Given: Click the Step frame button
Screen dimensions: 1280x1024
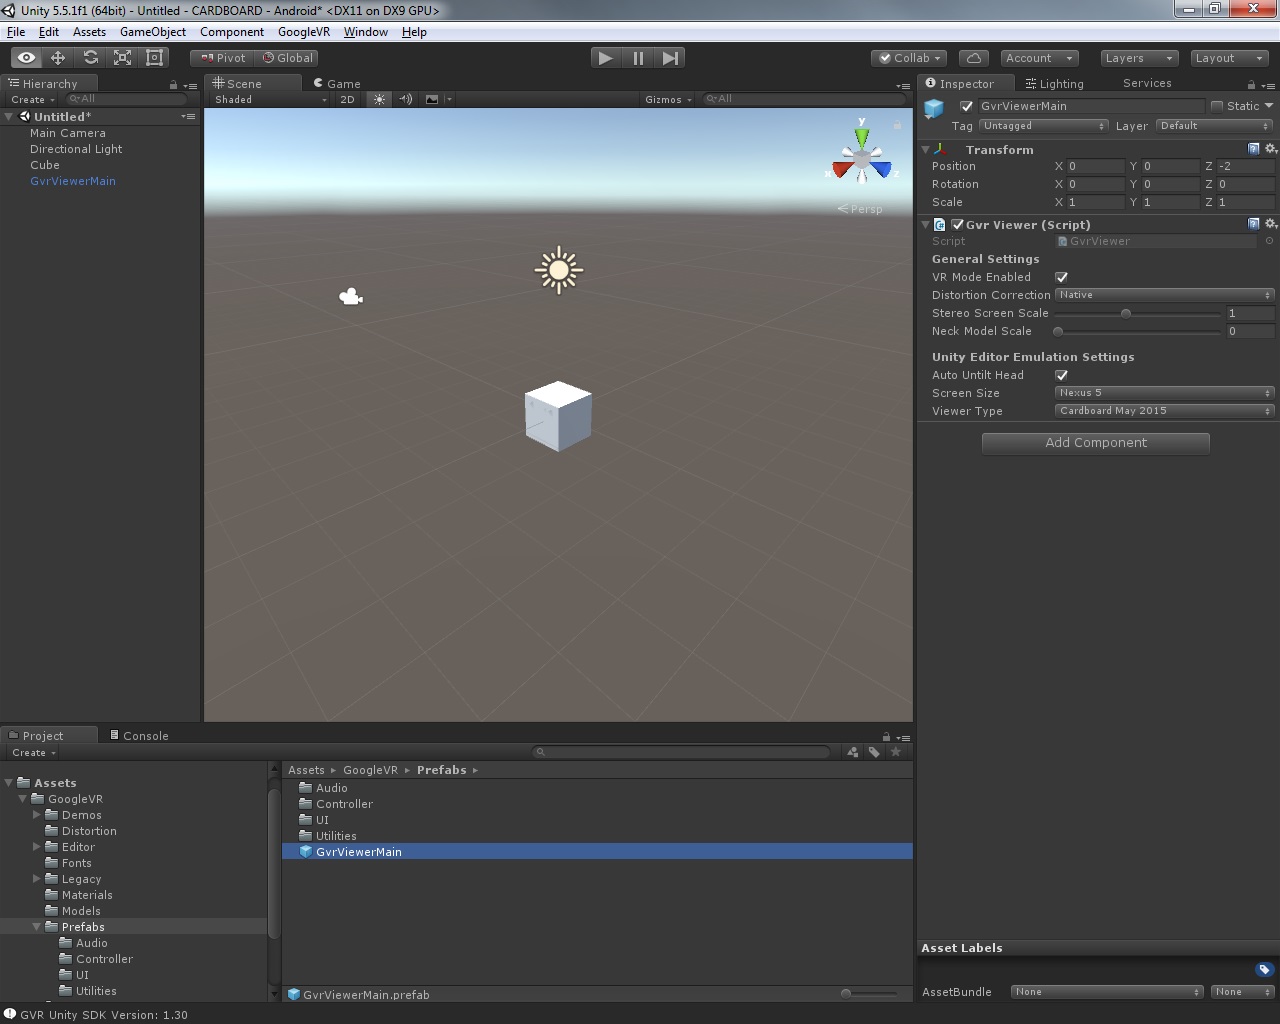Looking at the screenshot, I should point(670,58).
